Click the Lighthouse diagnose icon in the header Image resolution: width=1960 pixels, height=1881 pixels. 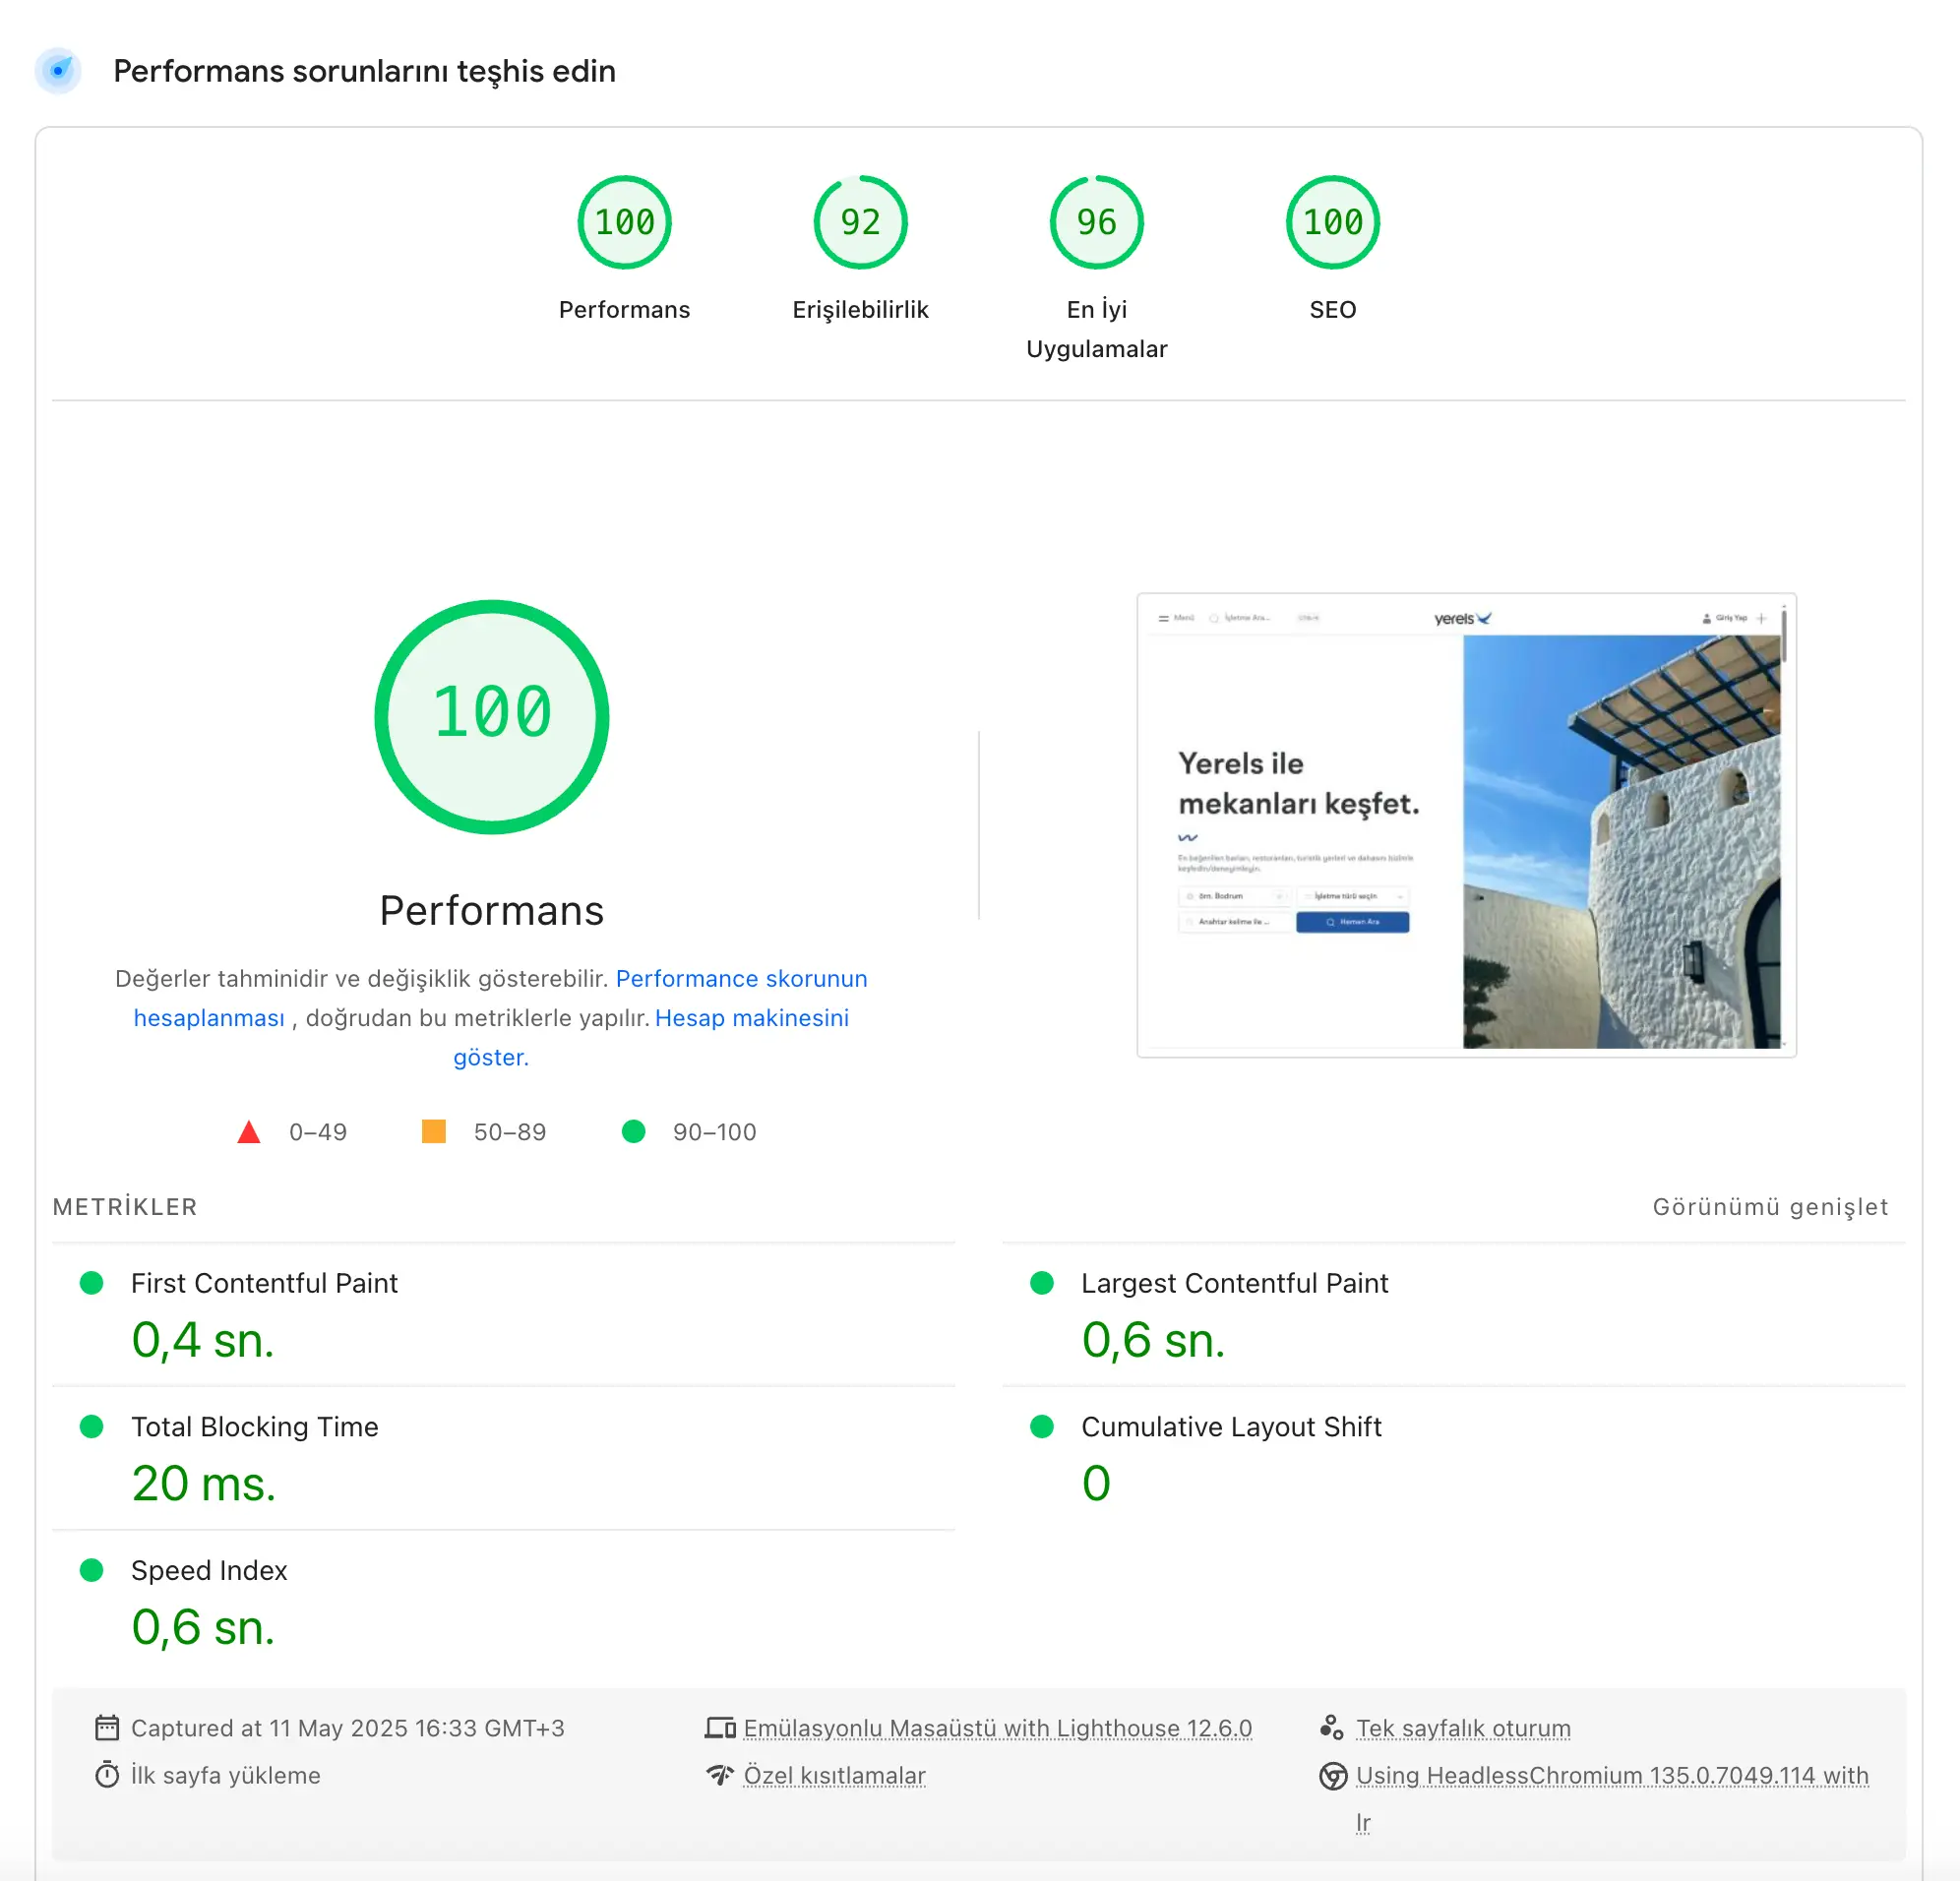58,71
